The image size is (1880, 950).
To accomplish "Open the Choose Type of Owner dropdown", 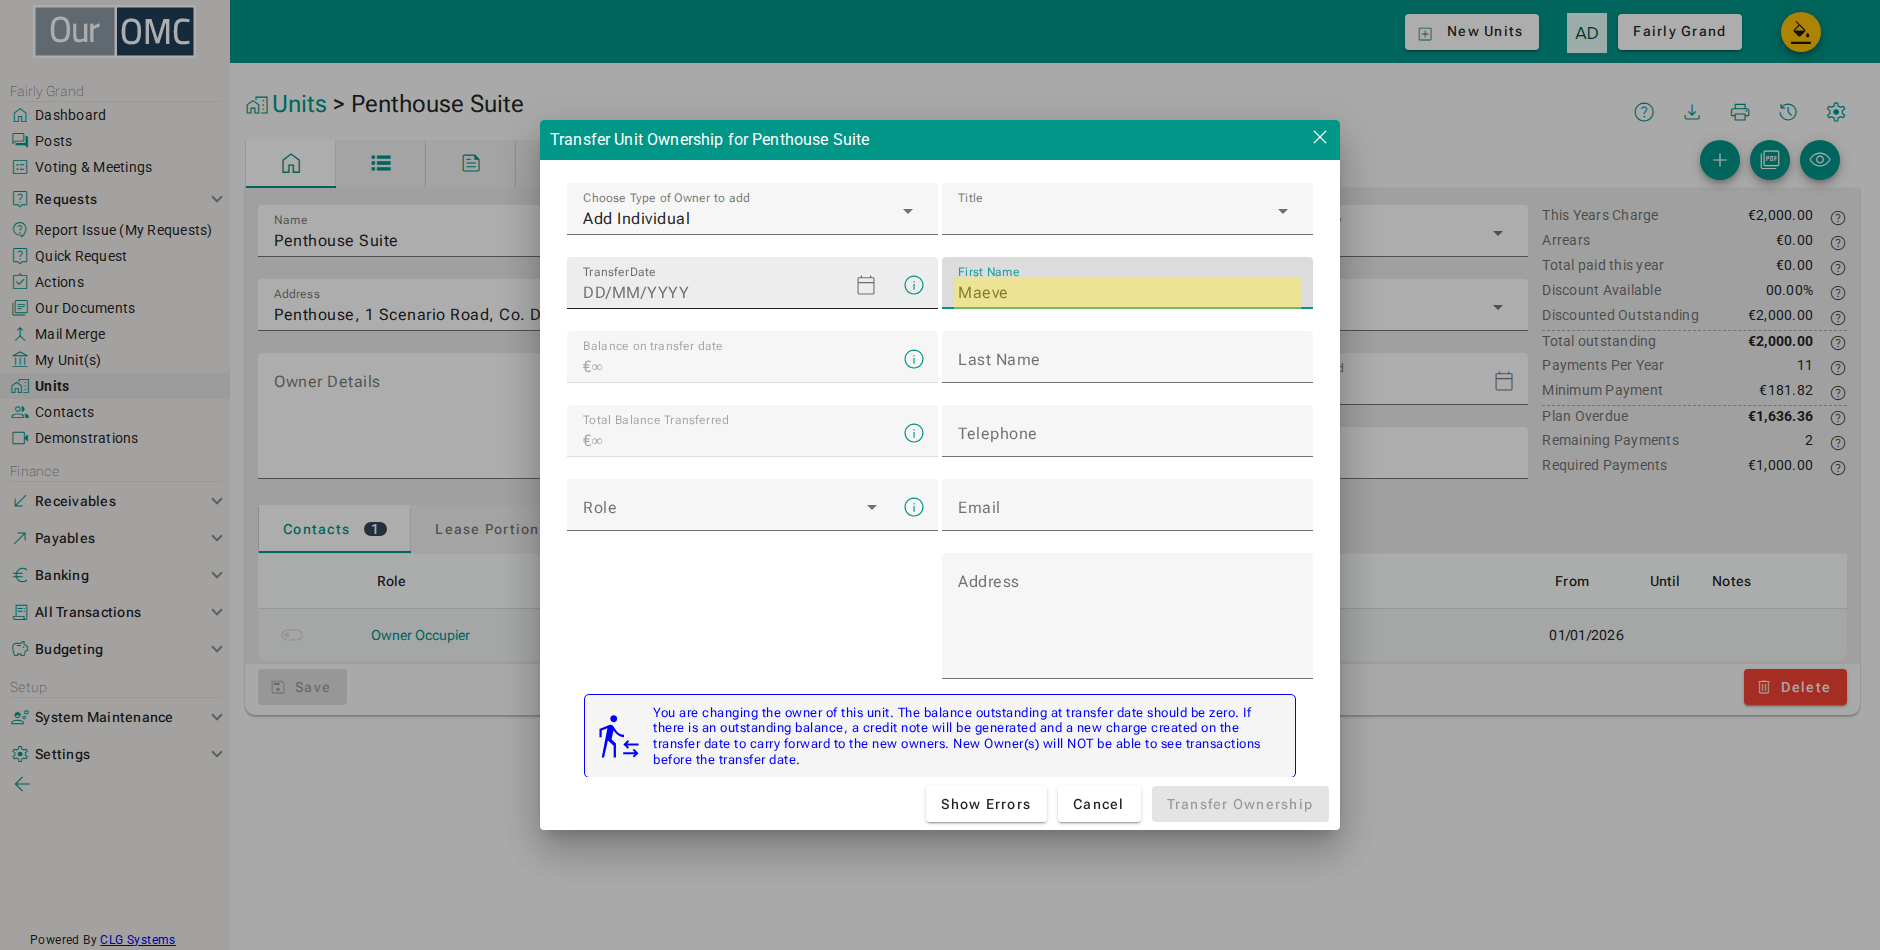I will click(x=752, y=209).
